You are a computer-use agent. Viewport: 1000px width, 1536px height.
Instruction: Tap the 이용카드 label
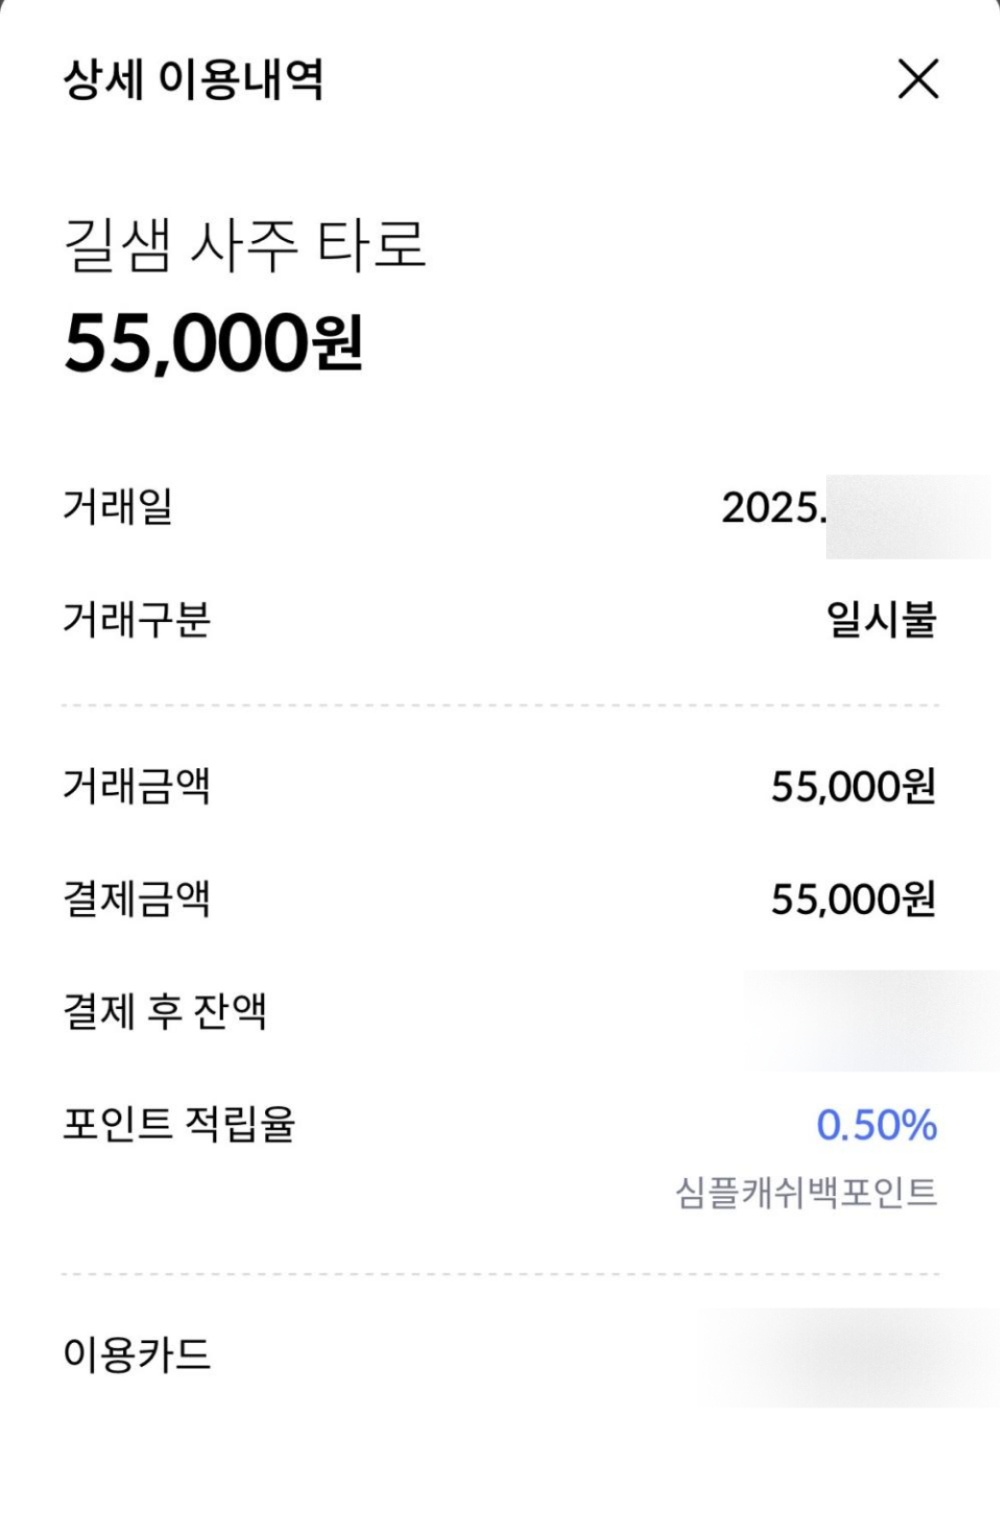pos(136,1355)
